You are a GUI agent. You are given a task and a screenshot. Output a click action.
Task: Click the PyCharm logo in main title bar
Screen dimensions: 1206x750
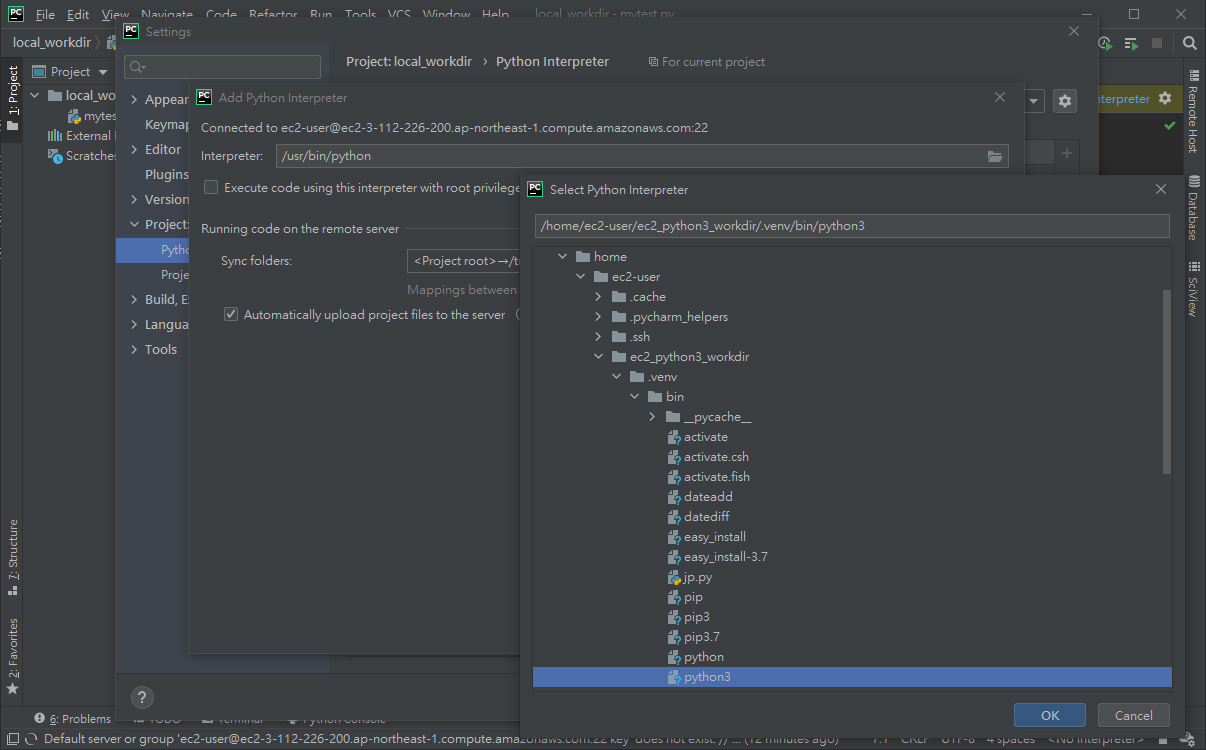pyautogui.click(x=15, y=14)
